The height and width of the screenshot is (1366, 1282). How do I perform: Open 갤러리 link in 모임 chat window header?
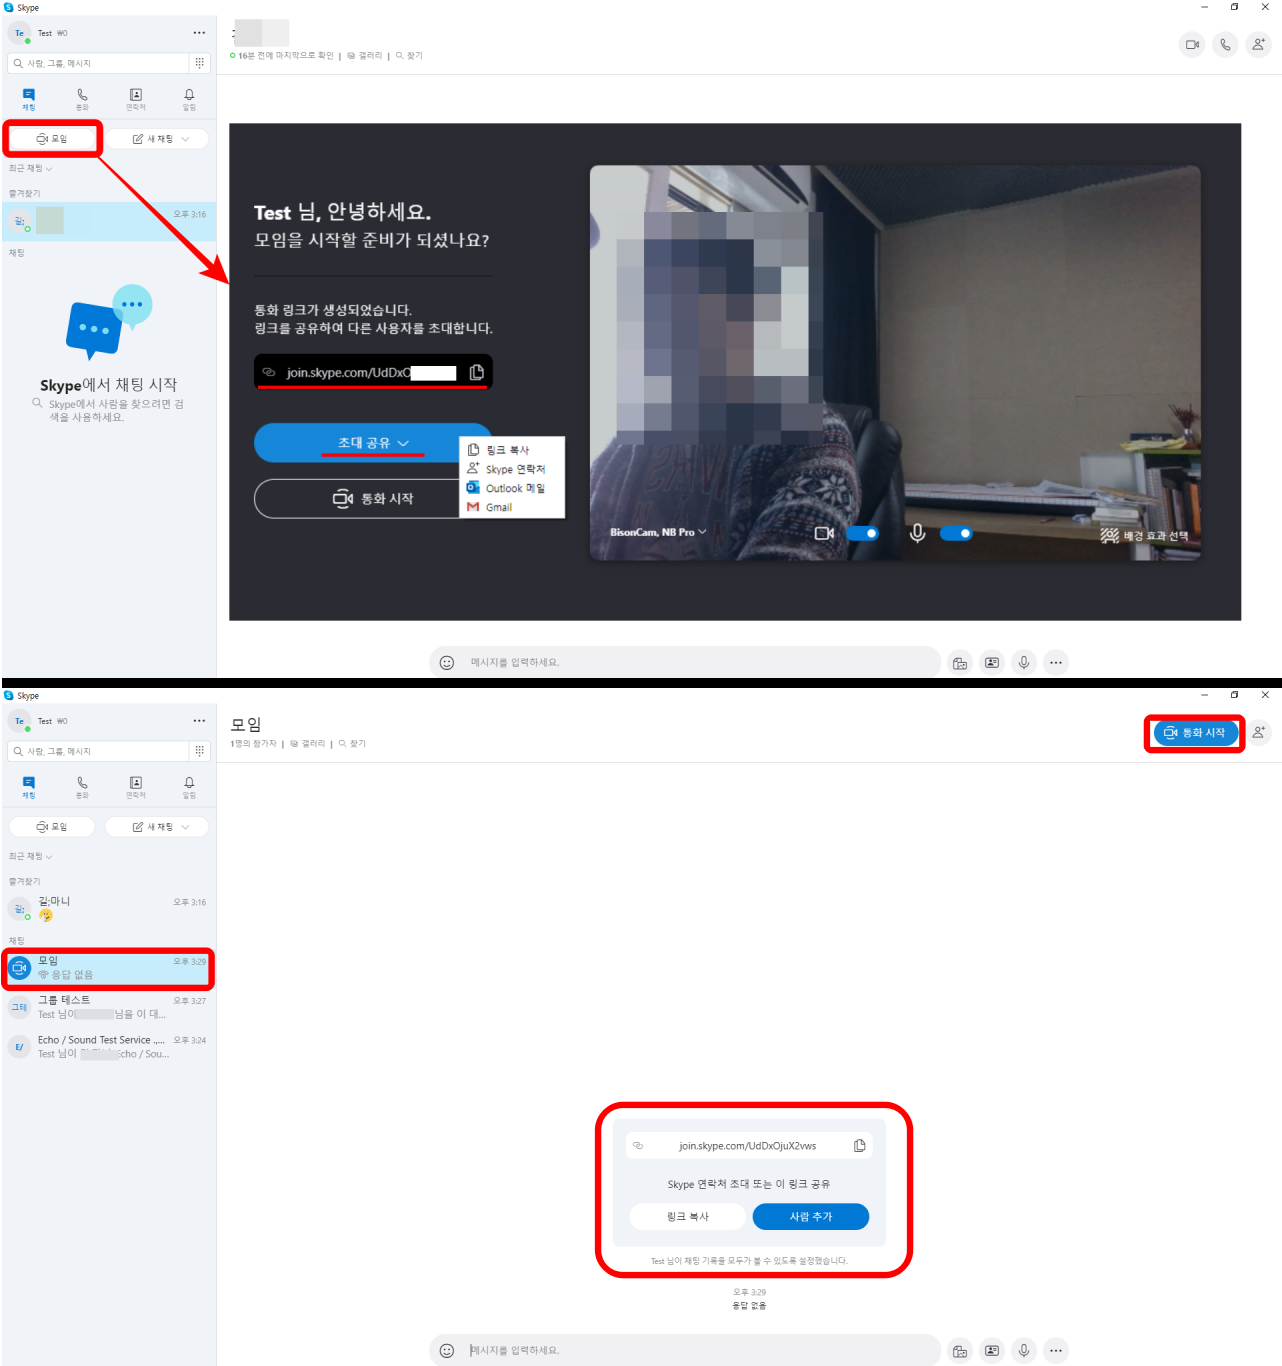point(308,744)
